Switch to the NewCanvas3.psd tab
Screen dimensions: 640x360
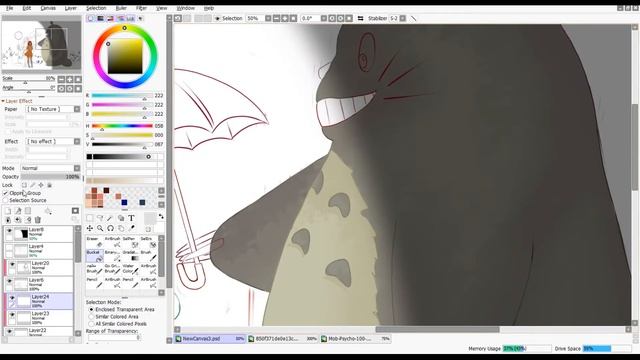click(x=210, y=339)
